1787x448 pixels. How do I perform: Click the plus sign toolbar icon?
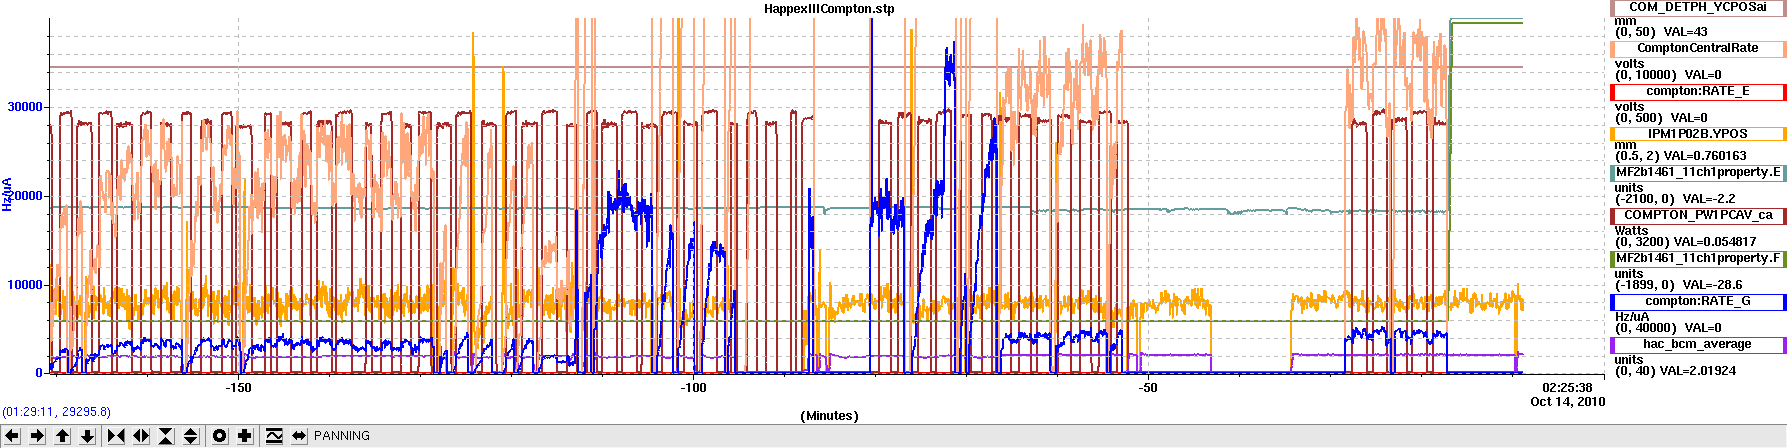(245, 436)
